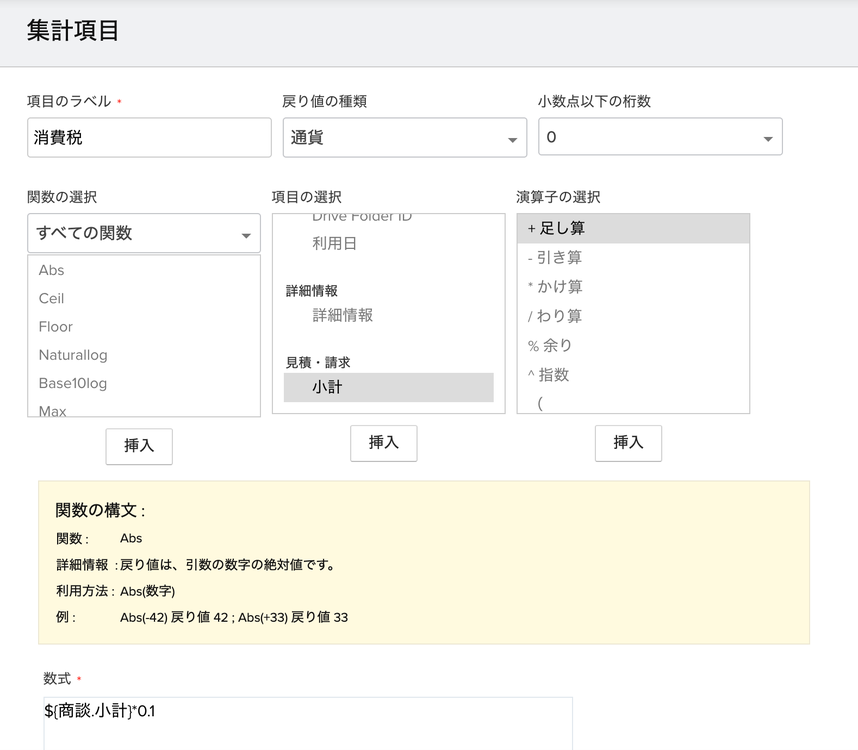
Task: Select the 利用日 field item
Action: 335,243
